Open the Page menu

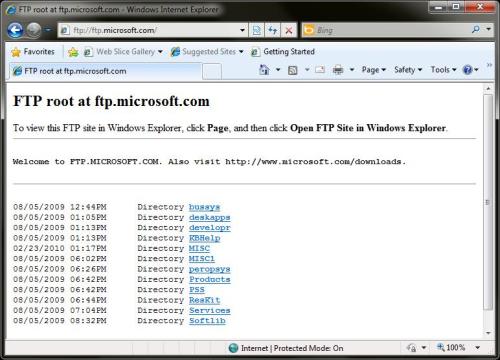pyautogui.click(x=374, y=70)
